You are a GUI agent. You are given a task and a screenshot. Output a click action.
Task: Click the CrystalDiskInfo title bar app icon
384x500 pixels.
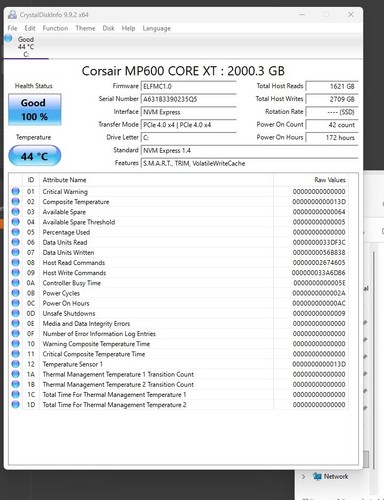[x=12, y=14]
